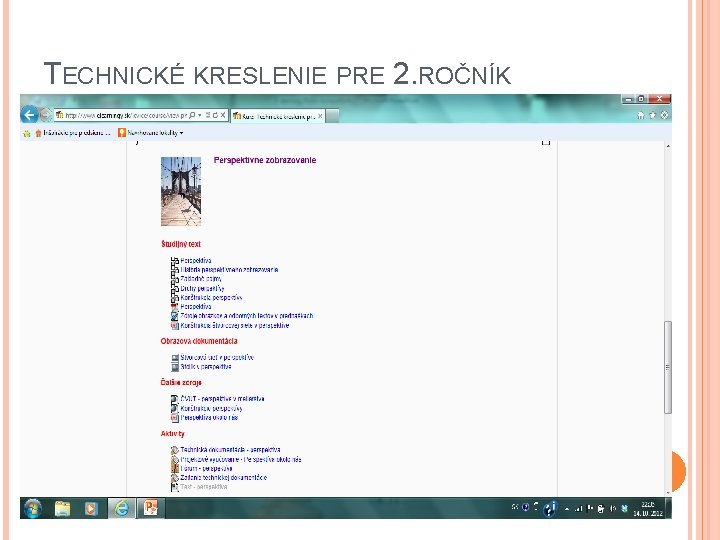Click the add-to-favorites-bar star icon
Screen dimensions: 720x540
27,133
